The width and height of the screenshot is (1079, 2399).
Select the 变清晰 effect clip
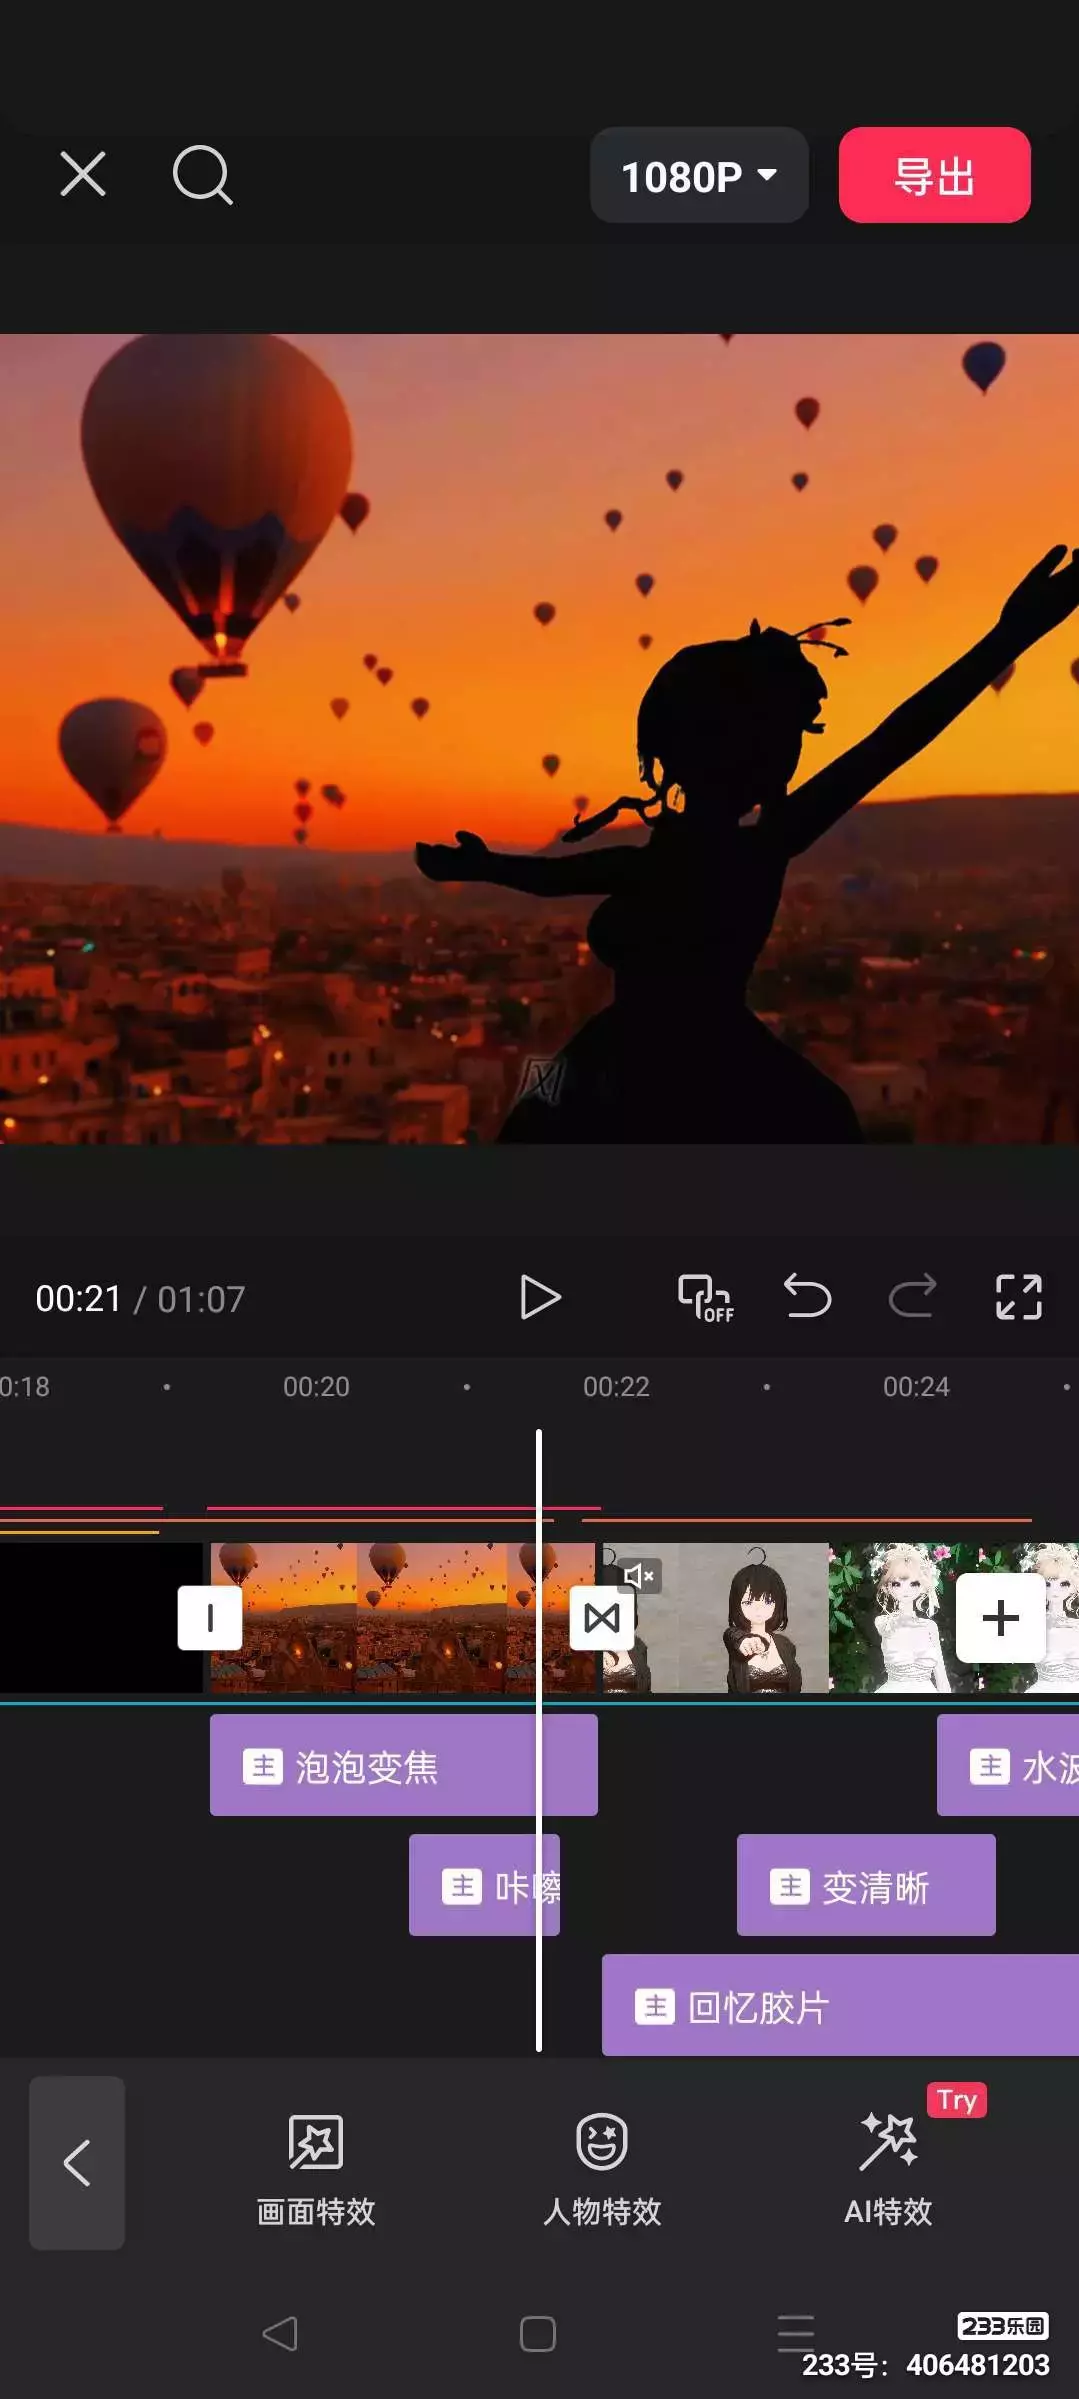point(866,1885)
